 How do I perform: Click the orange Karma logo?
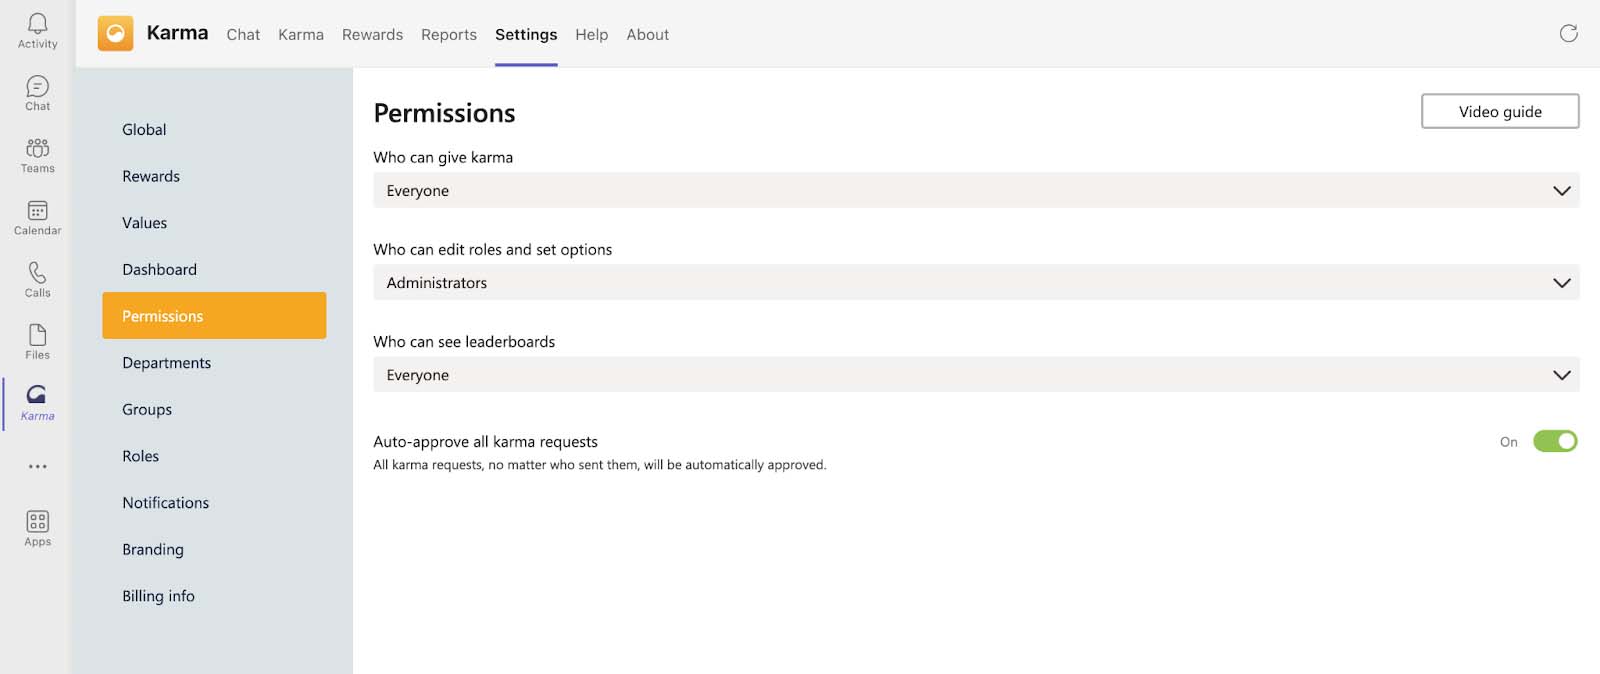click(115, 33)
